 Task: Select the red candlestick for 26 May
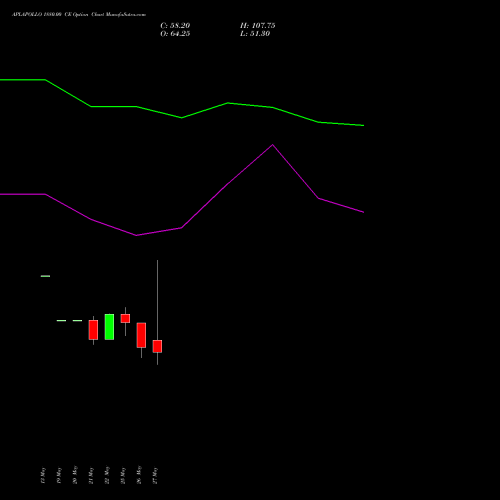tap(141, 335)
